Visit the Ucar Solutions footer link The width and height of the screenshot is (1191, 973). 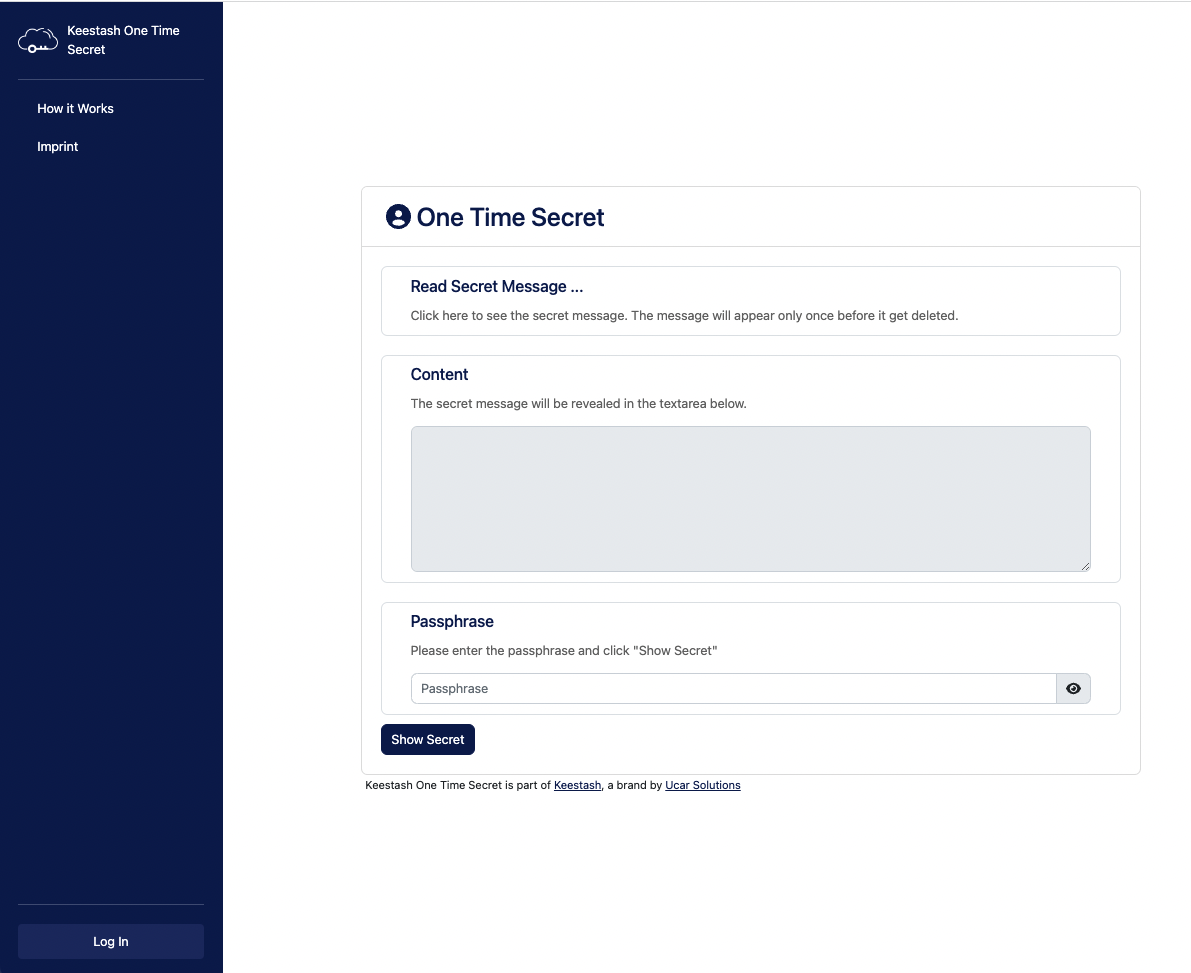(702, 785)
